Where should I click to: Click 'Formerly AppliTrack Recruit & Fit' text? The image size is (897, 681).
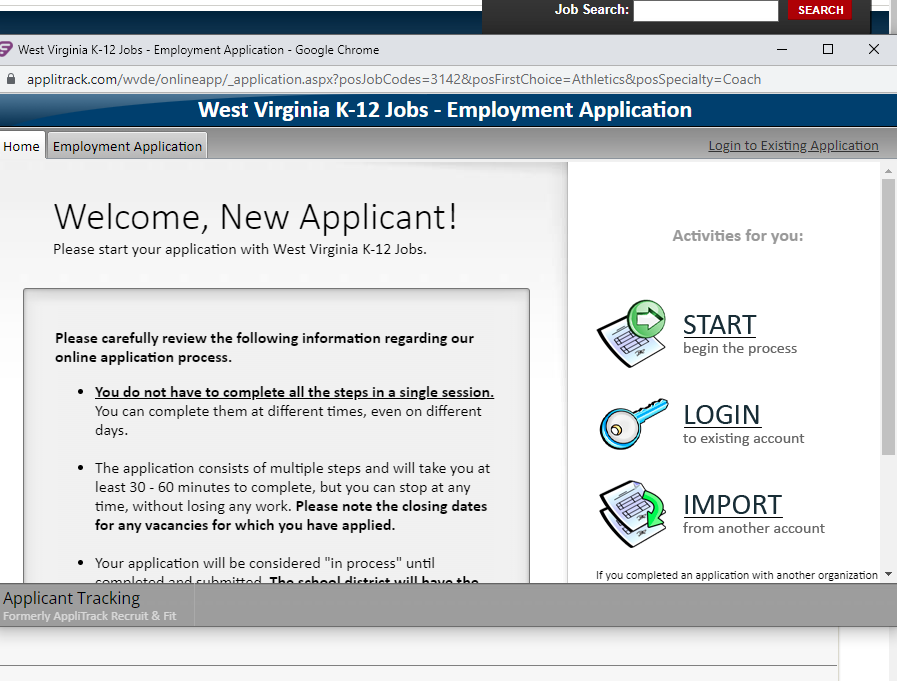pyautogui.click(x=89, y=616)
